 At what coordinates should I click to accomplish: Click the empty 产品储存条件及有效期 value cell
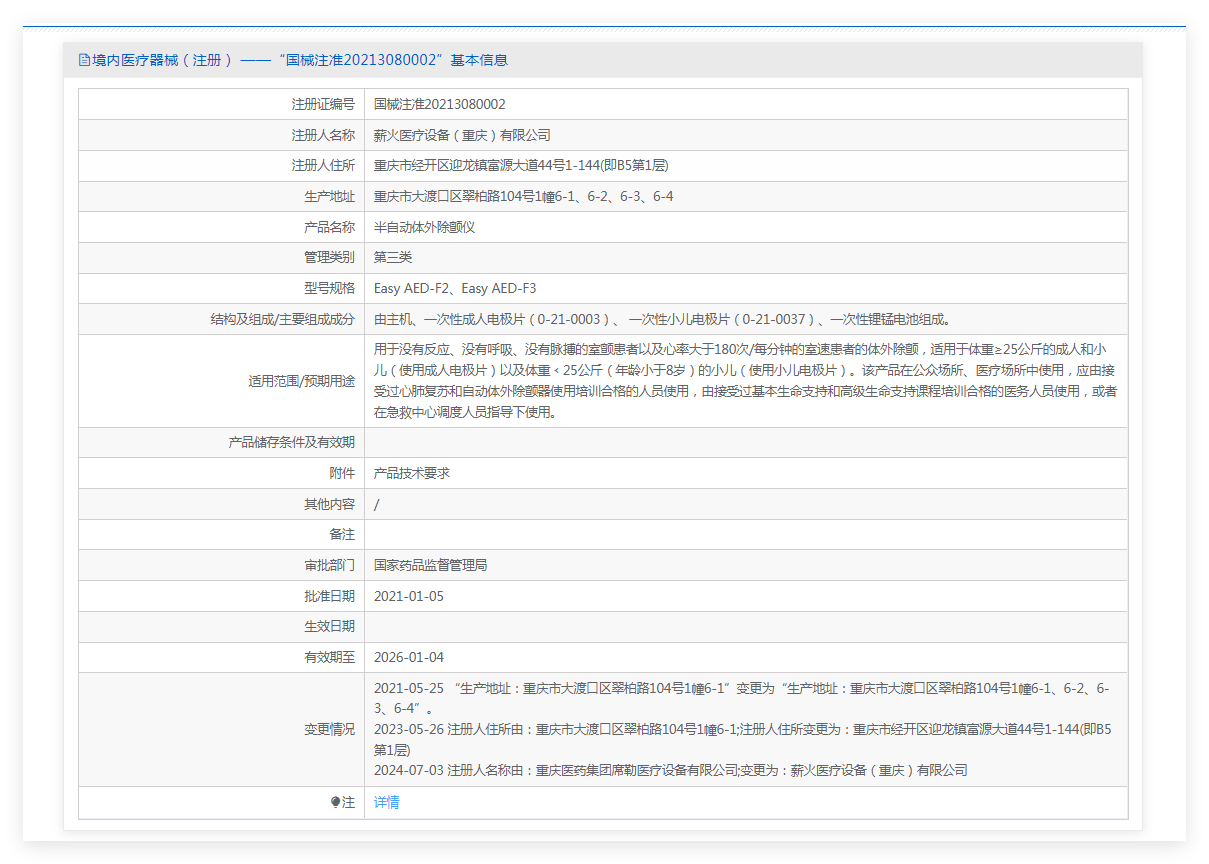pos(745,442)
